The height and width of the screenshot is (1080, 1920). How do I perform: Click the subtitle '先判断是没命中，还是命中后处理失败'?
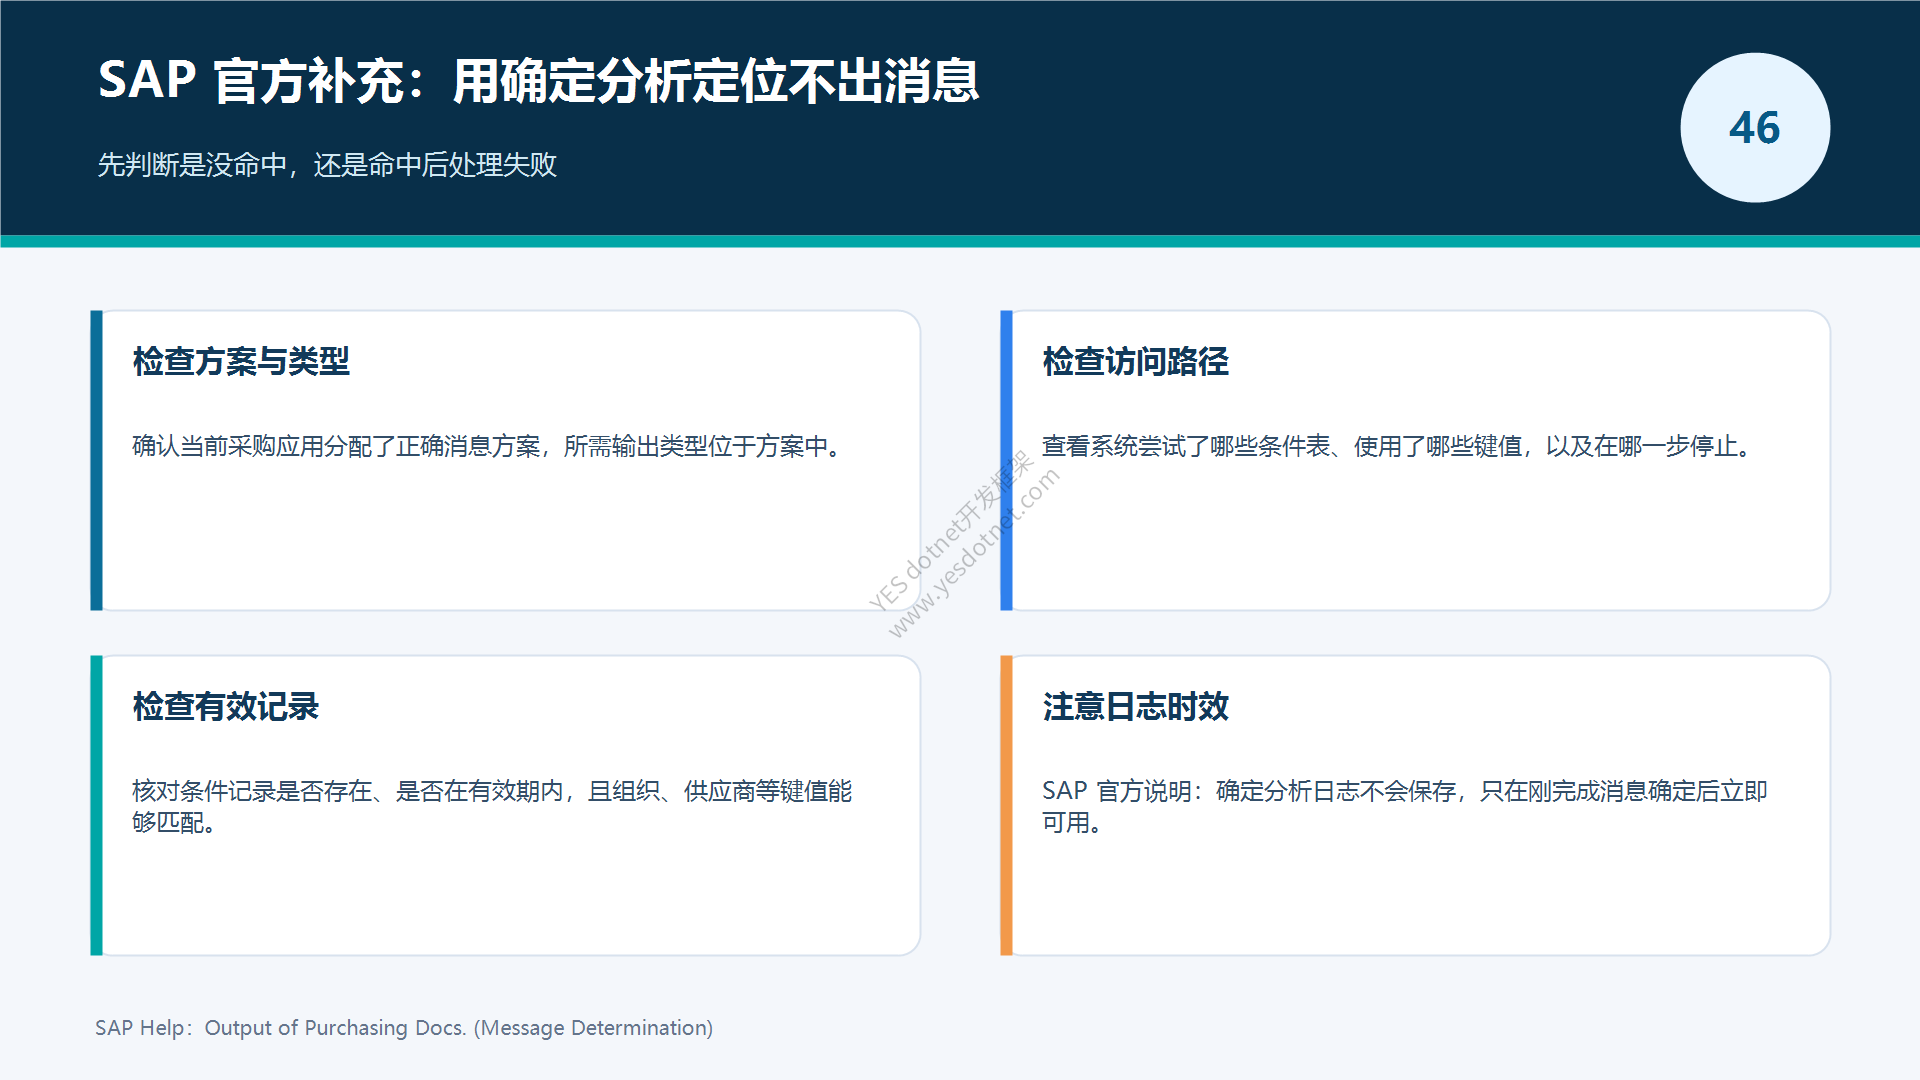coord(327,165)
